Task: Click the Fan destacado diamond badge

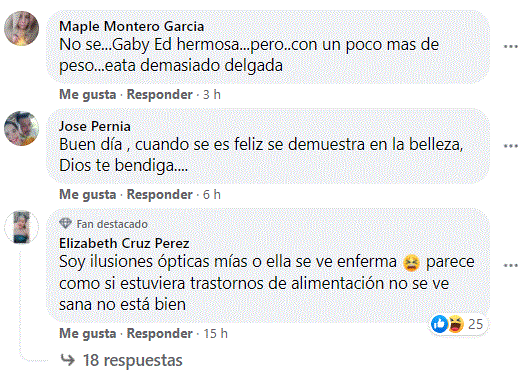Action: 65,224
